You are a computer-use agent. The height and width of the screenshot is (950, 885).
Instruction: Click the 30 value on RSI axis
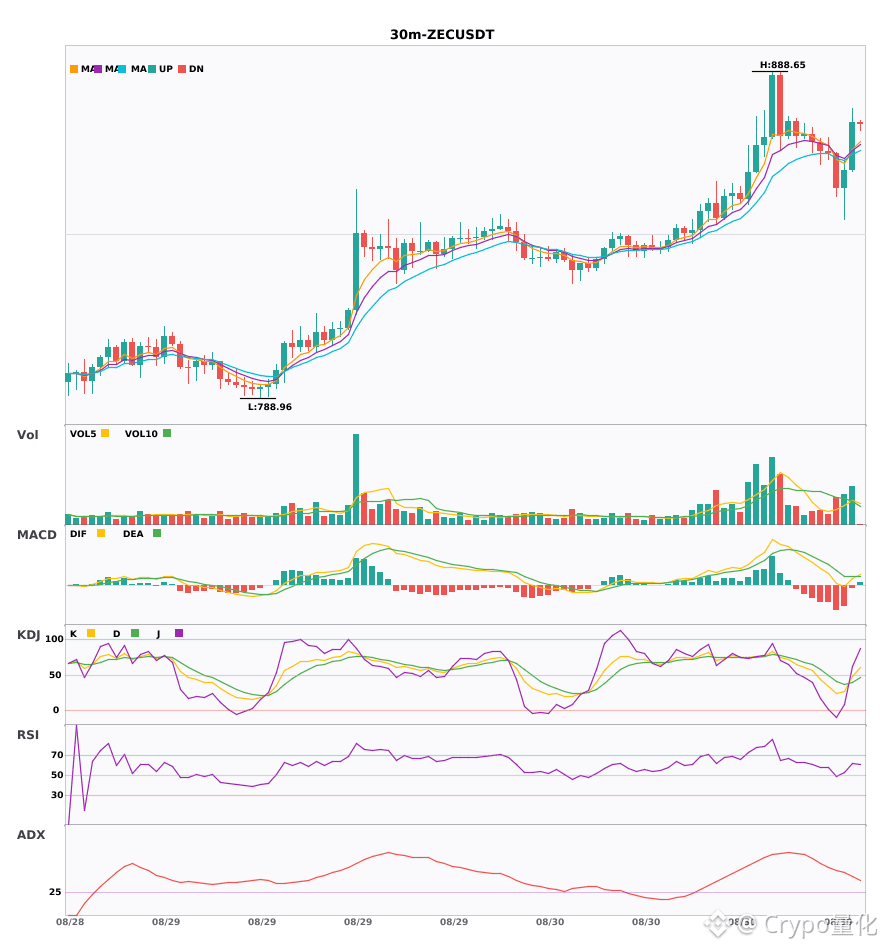[x=58, y=795]
